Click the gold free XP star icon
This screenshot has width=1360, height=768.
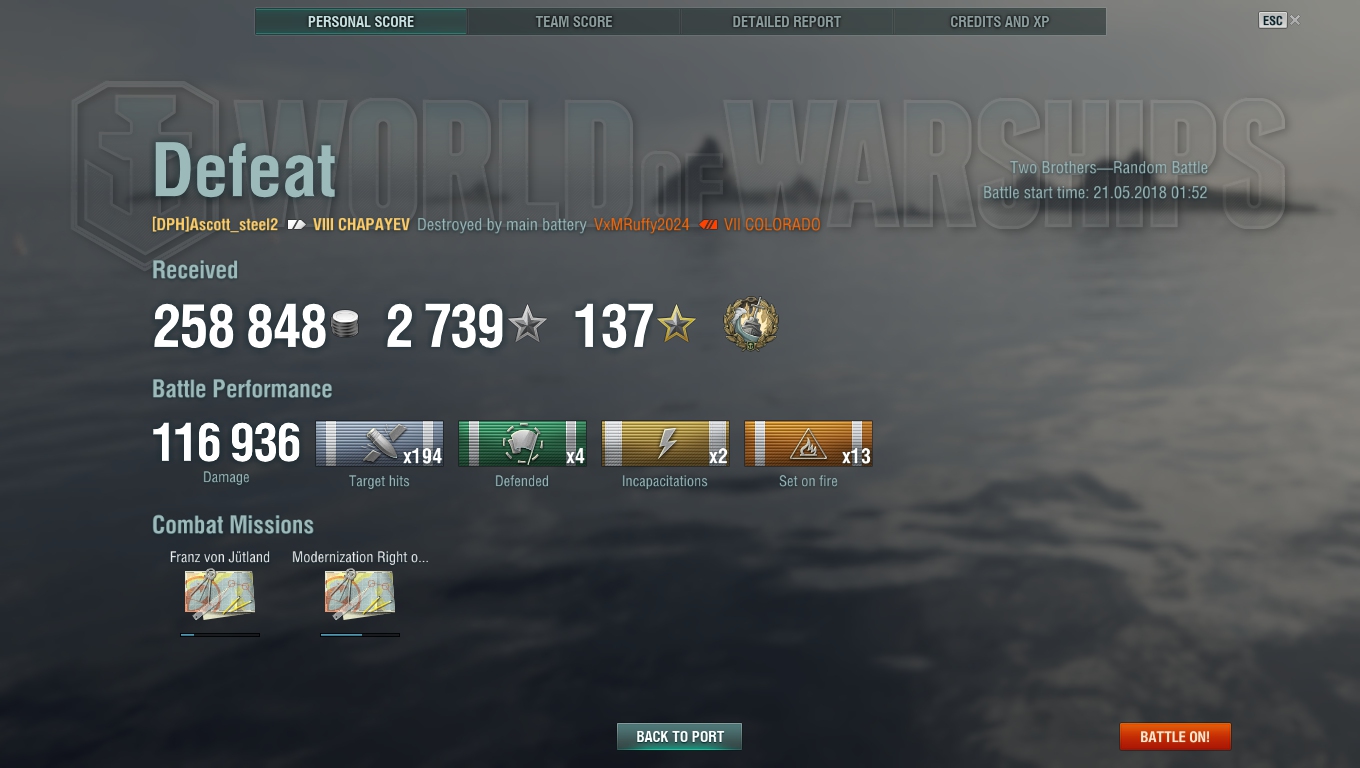pyautogui.click(x=677, y=324)
